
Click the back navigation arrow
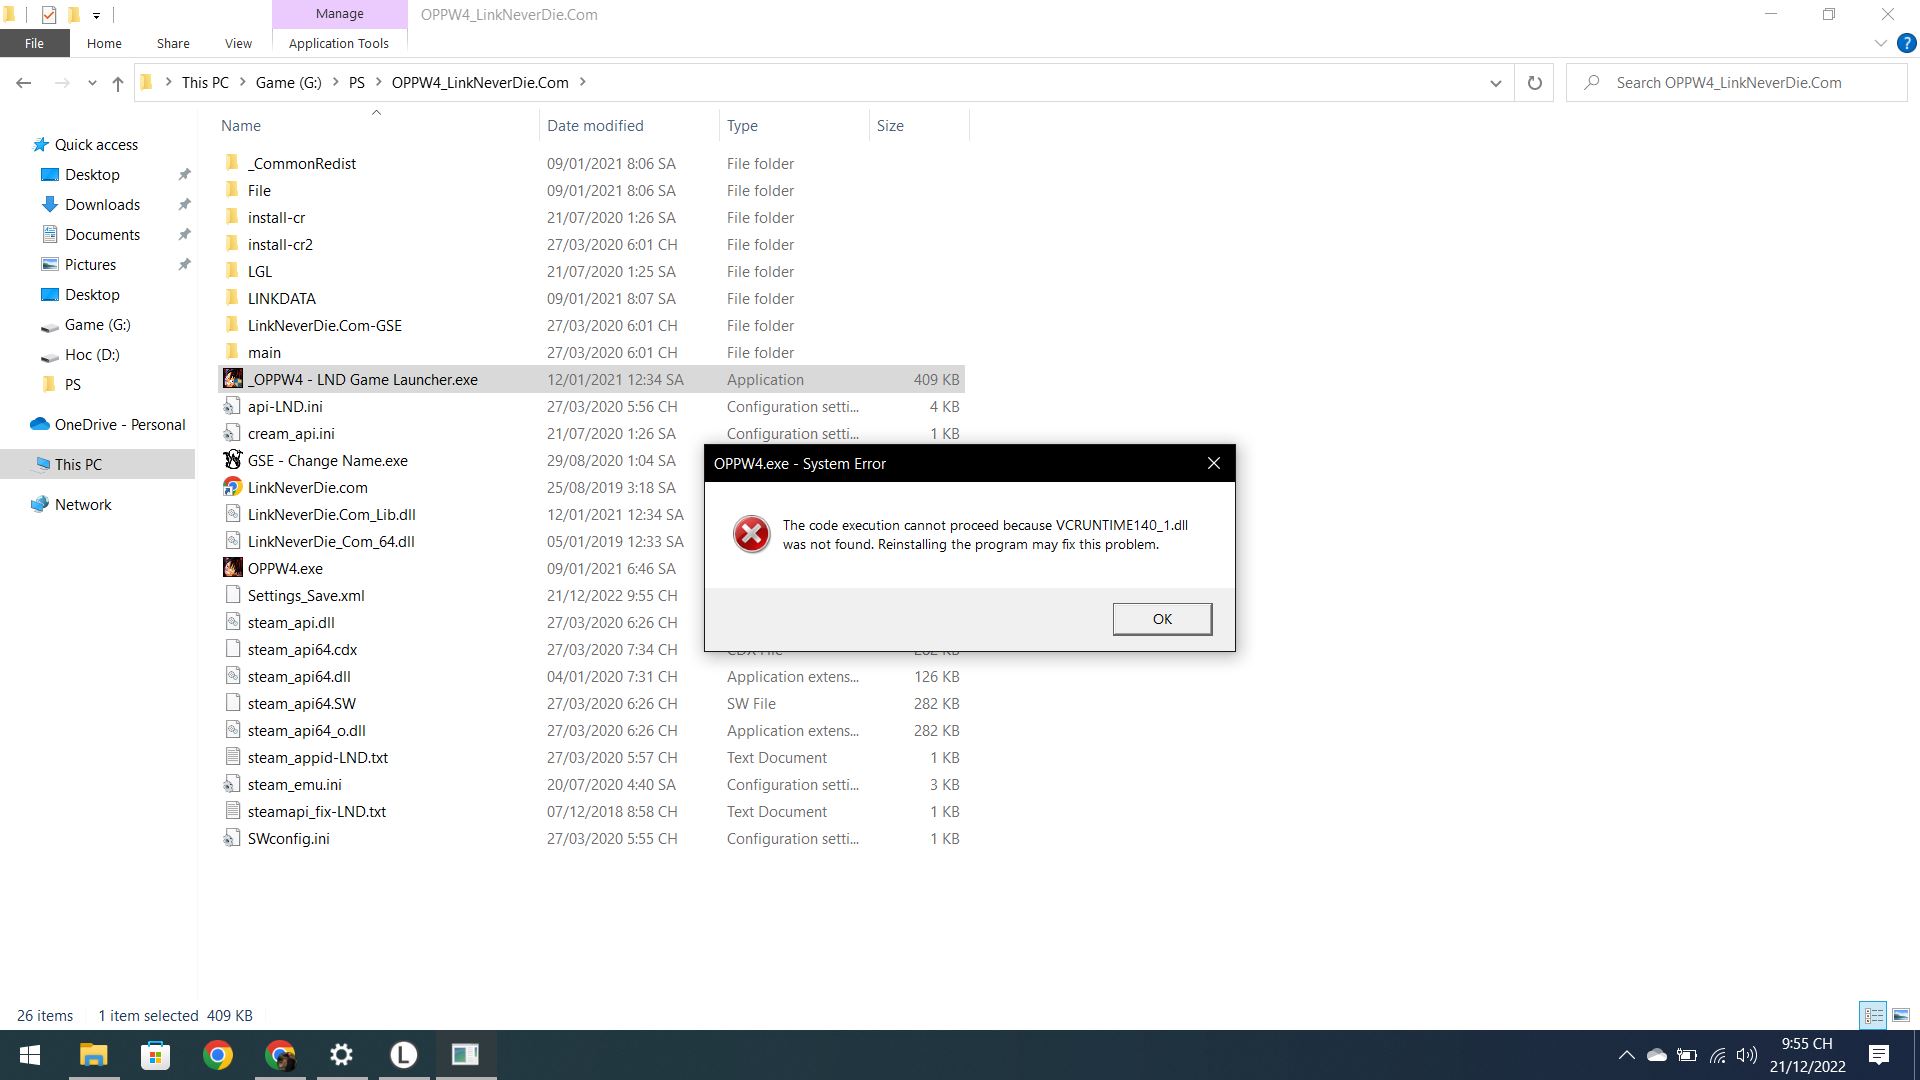[x=24, y=83]
